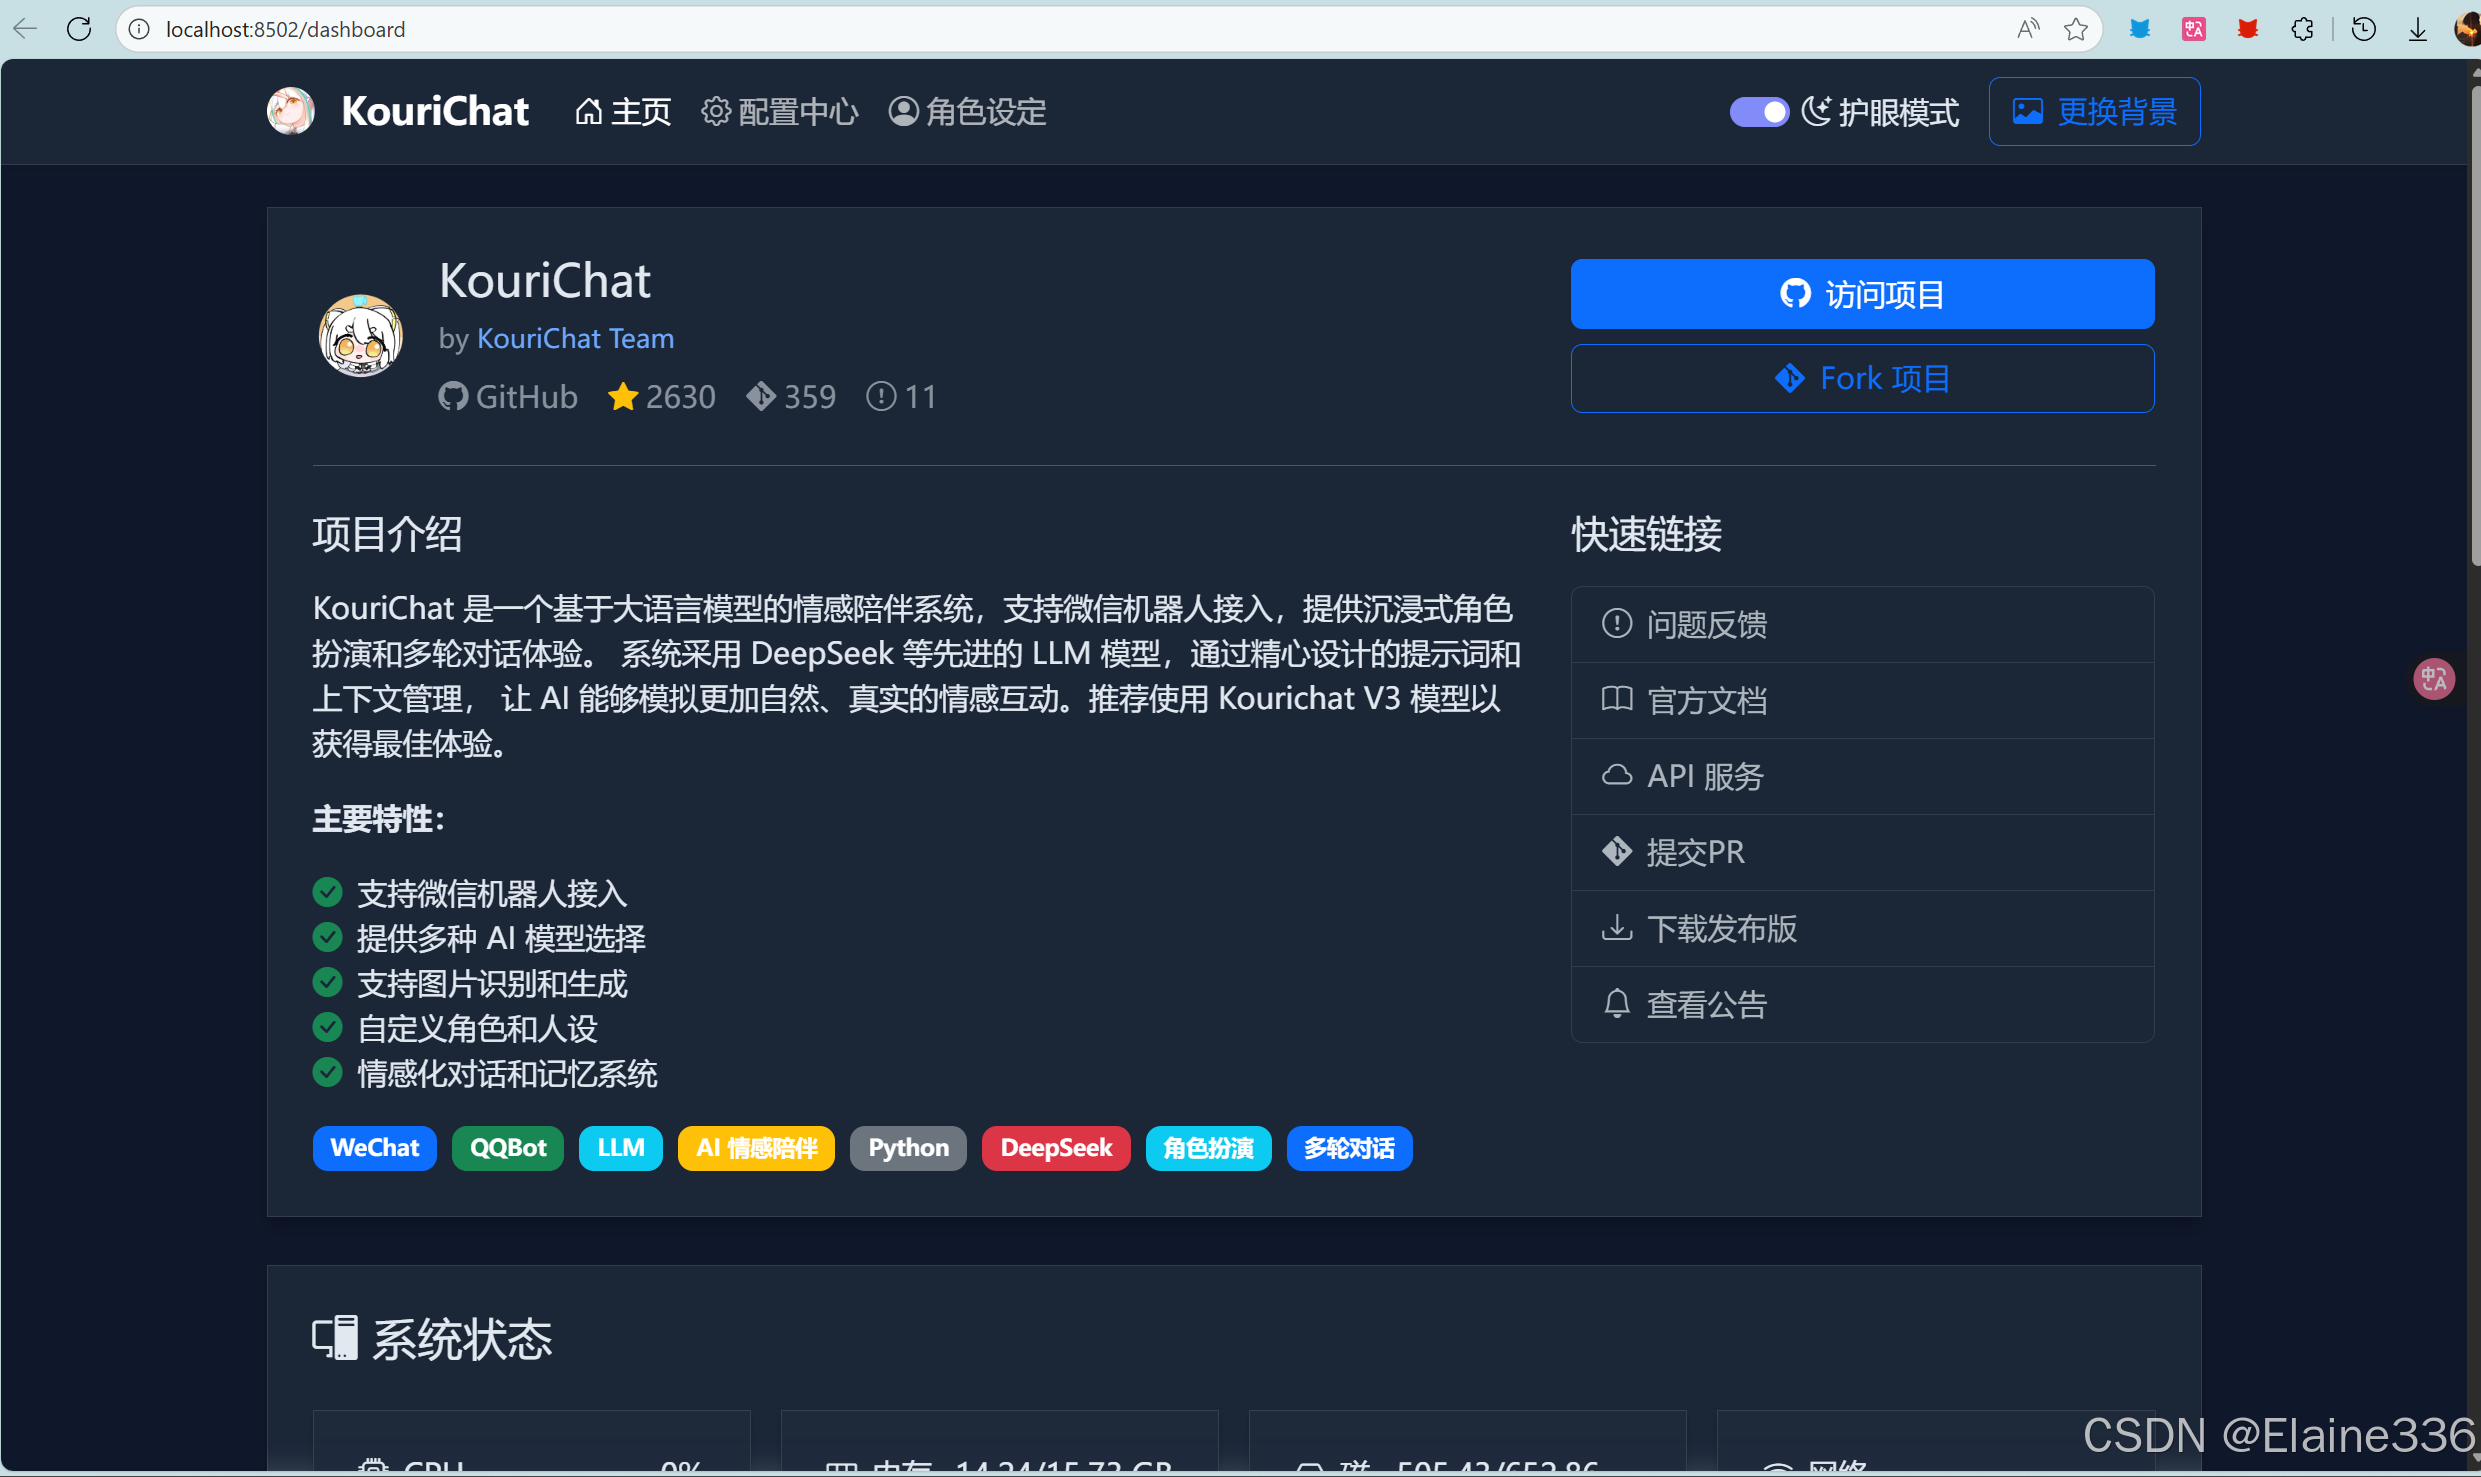The height and width of the screenshot is (1477, 2481).
Task: Click the pink translate extension icon in toolbar
Action: 2193,29
